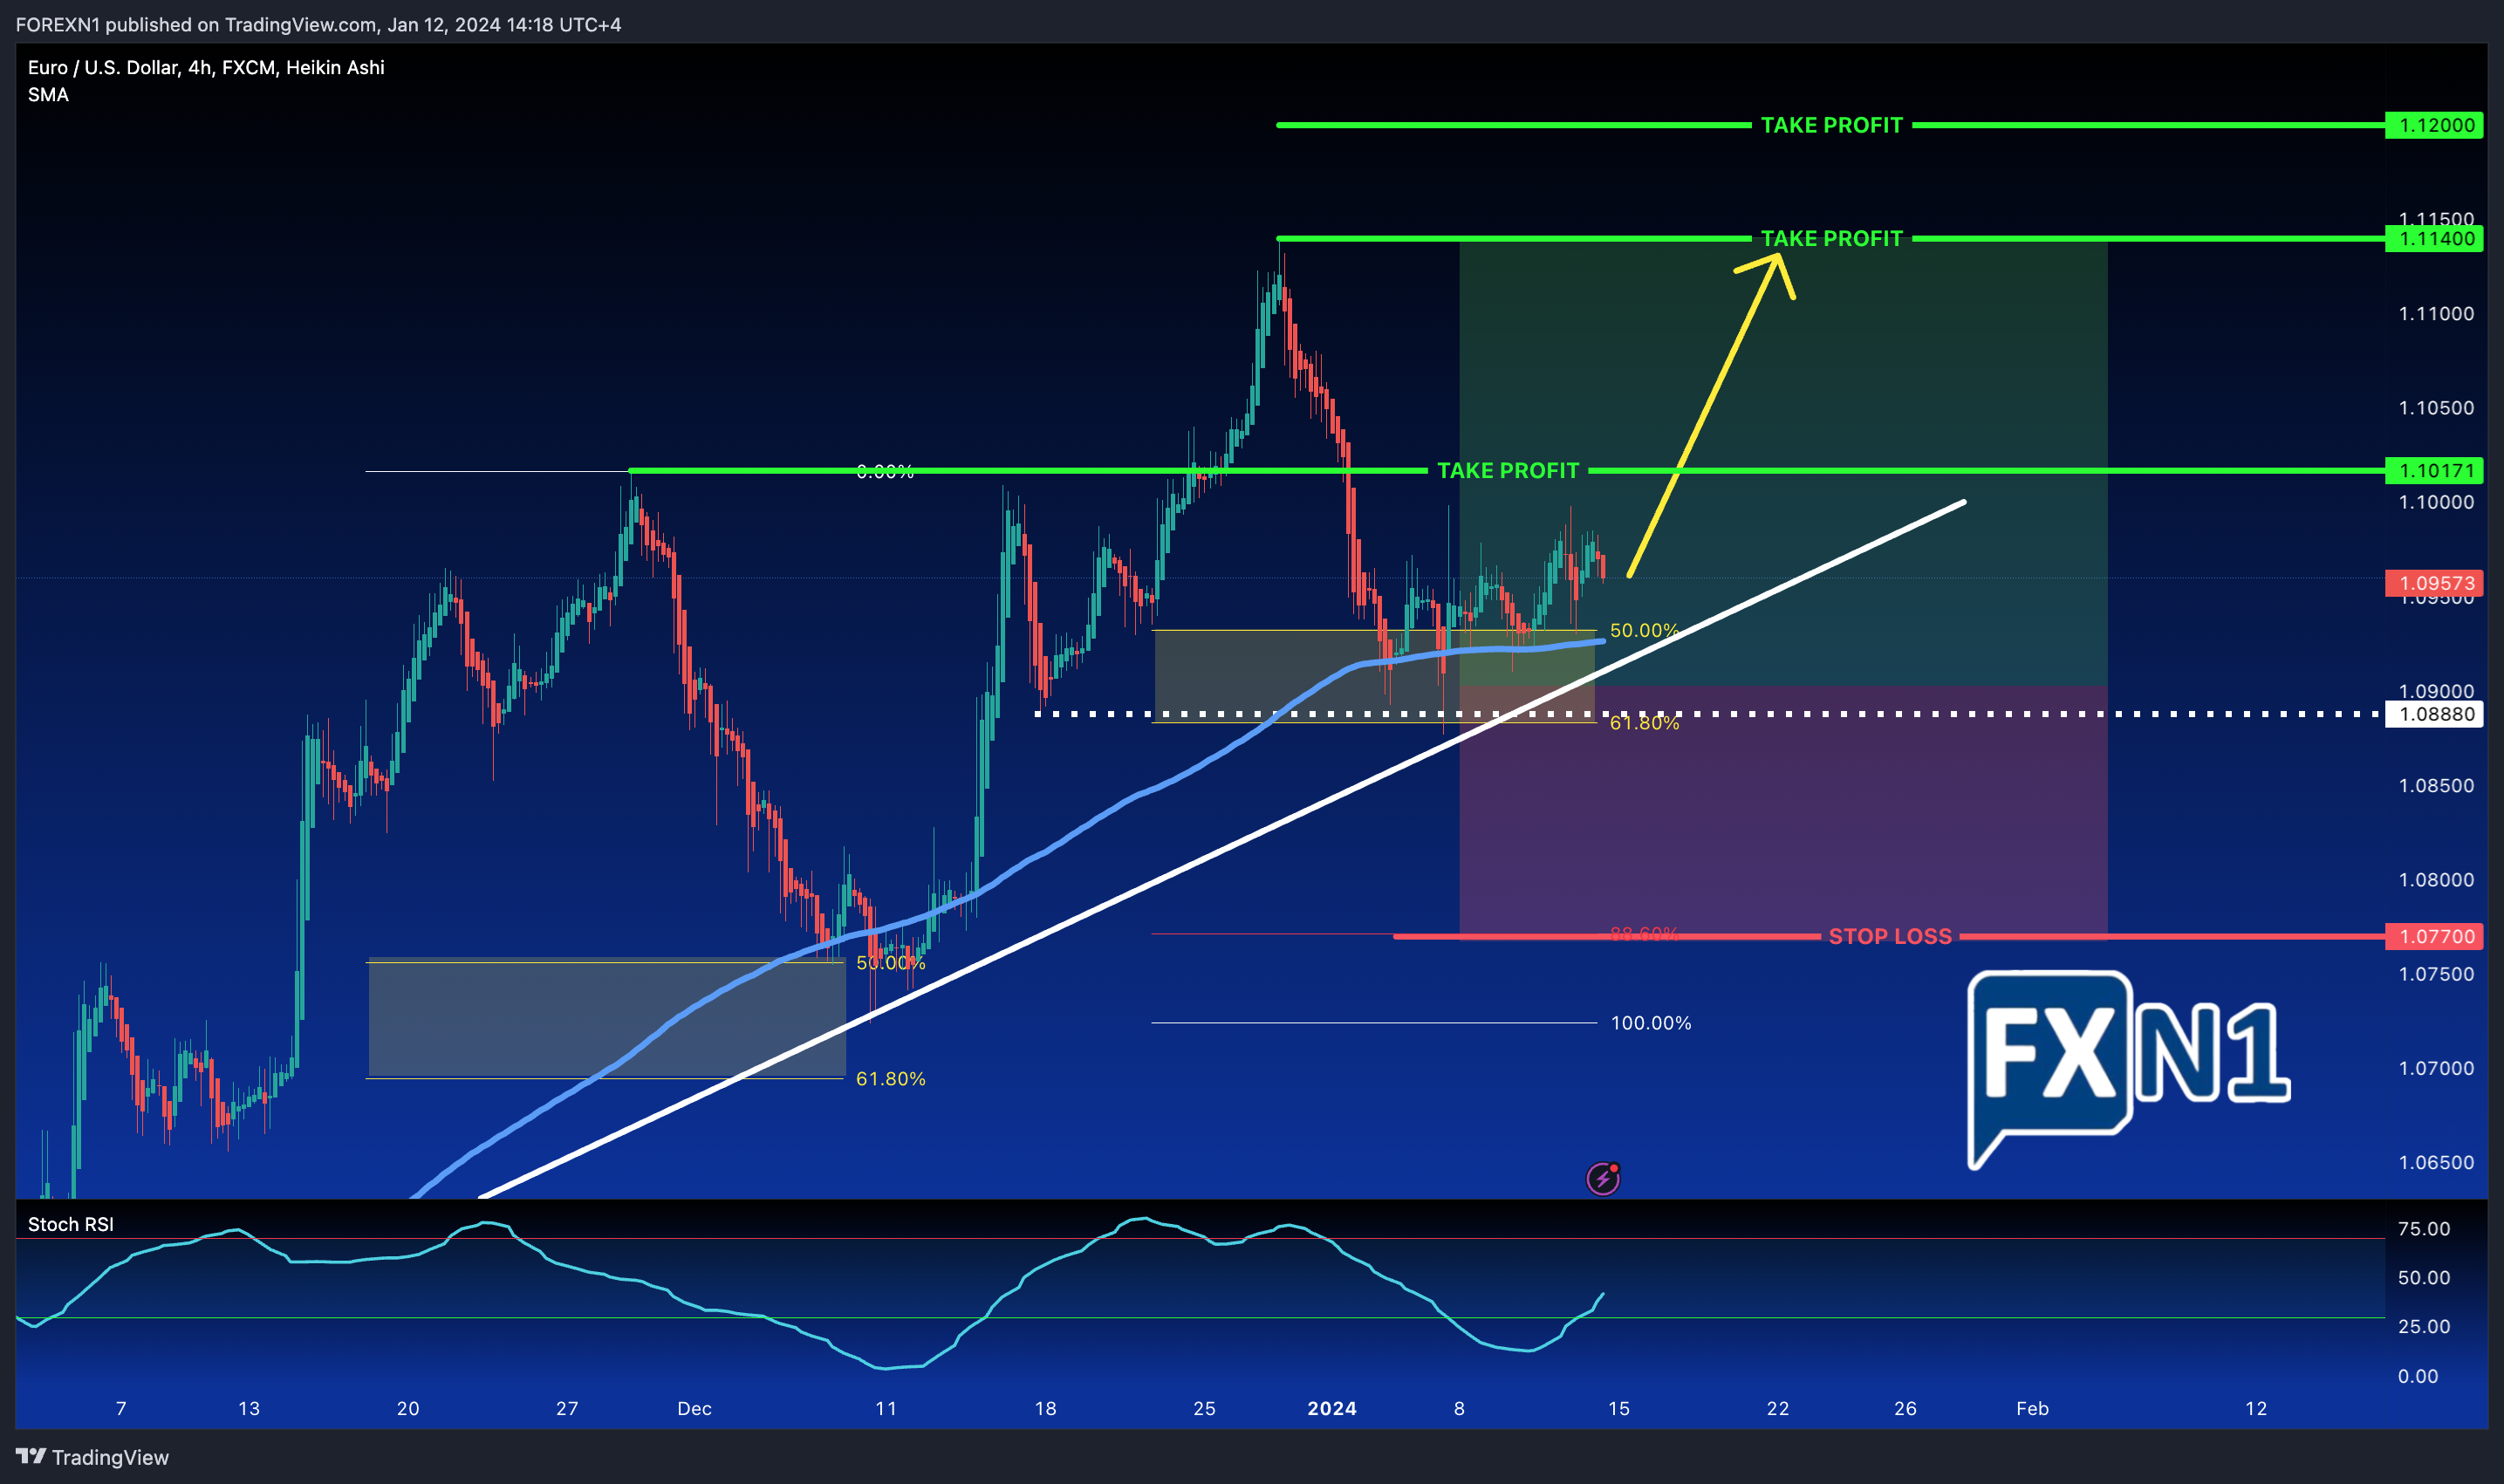Click the 0.00% Fibonacci level label

pyautogui.click(x=885, y=472)
